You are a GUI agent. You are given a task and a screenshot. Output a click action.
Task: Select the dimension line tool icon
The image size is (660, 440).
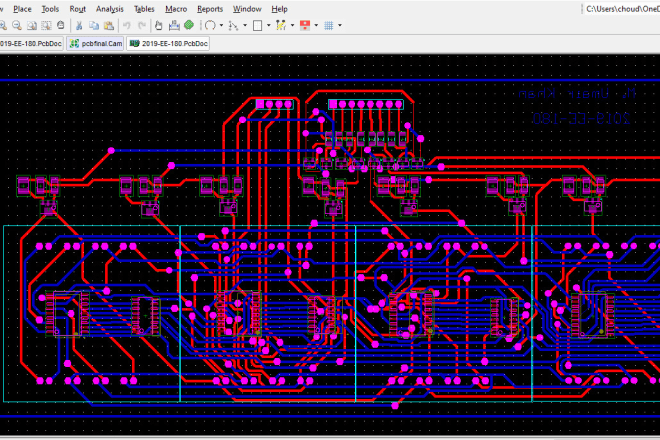233,26
